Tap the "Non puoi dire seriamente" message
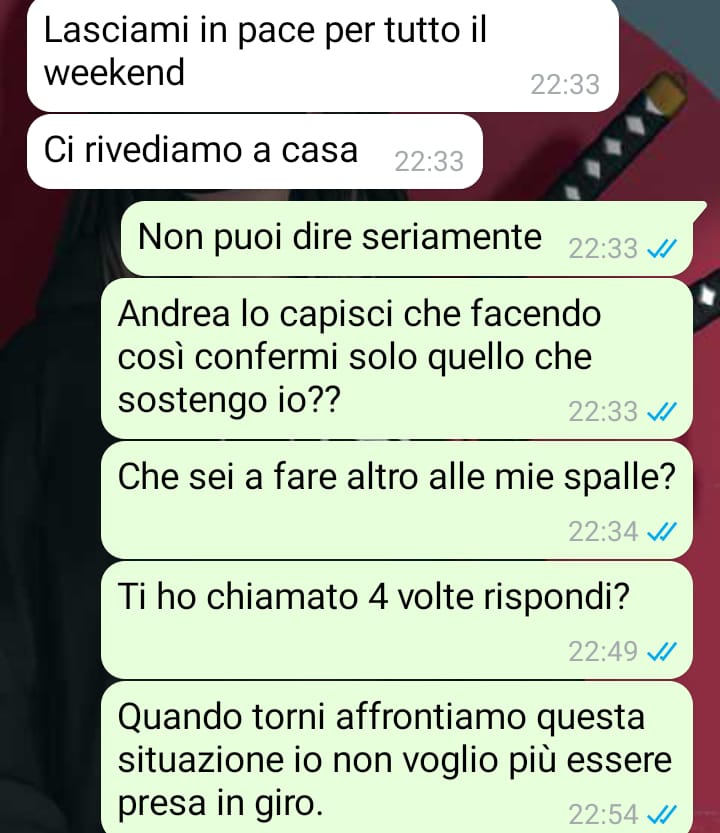Image resolution: width=720 pixels, height=833 pixels. coord(408,239)
